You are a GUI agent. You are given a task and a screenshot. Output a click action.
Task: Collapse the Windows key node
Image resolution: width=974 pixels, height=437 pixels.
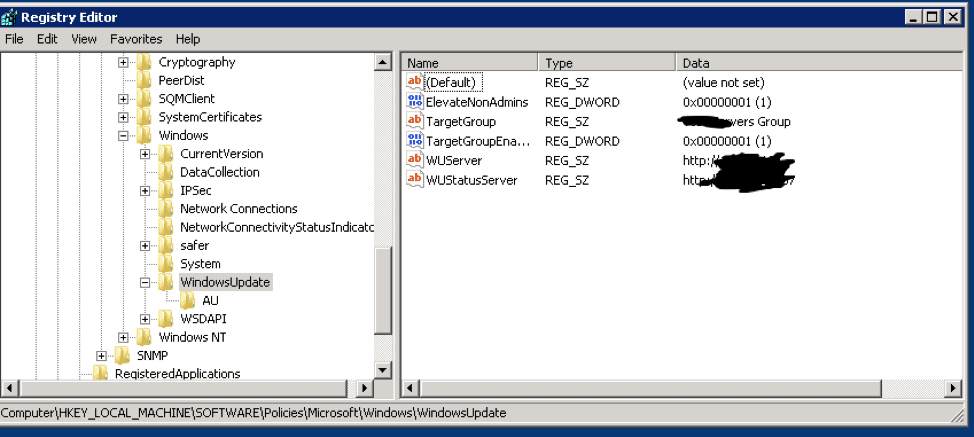[x=124, y=135]
